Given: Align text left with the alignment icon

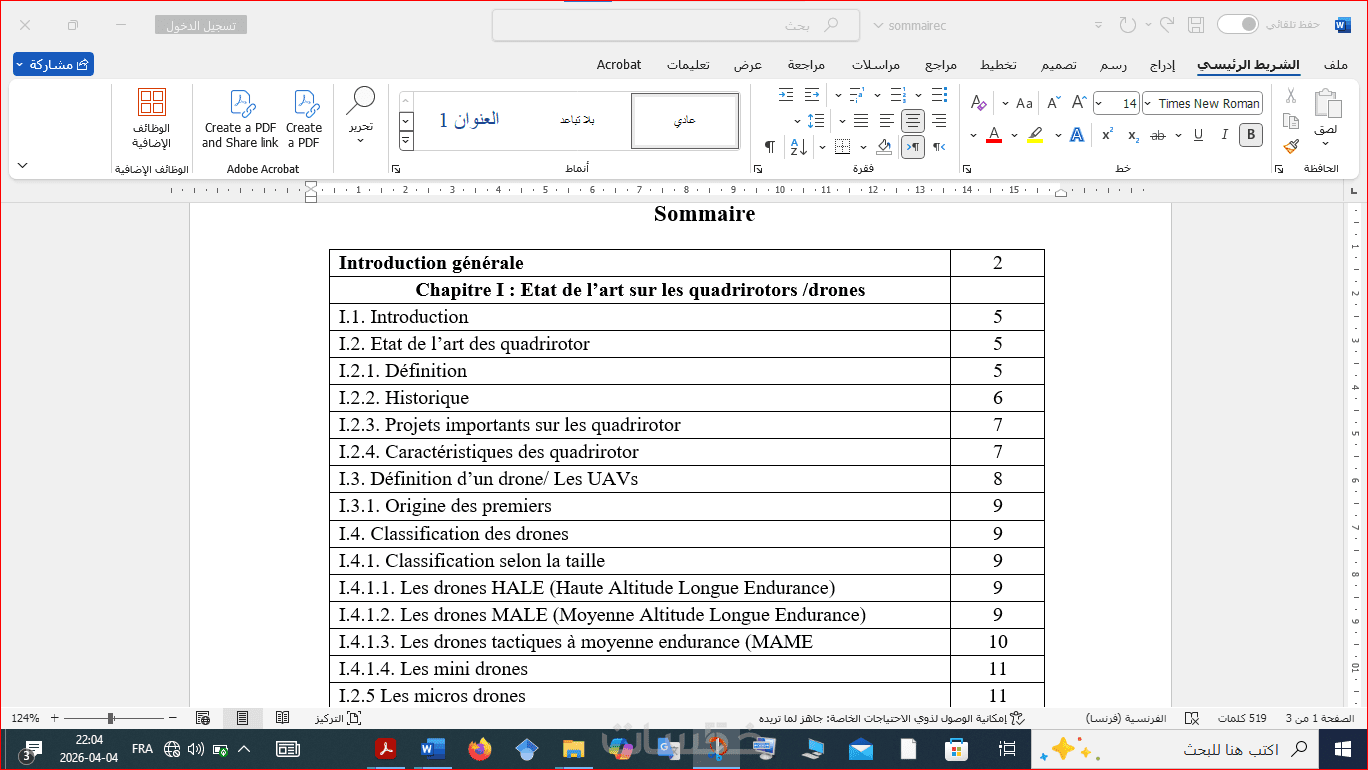Looking at the screenshot, I should pyautogui.click(x=887, y=121).
